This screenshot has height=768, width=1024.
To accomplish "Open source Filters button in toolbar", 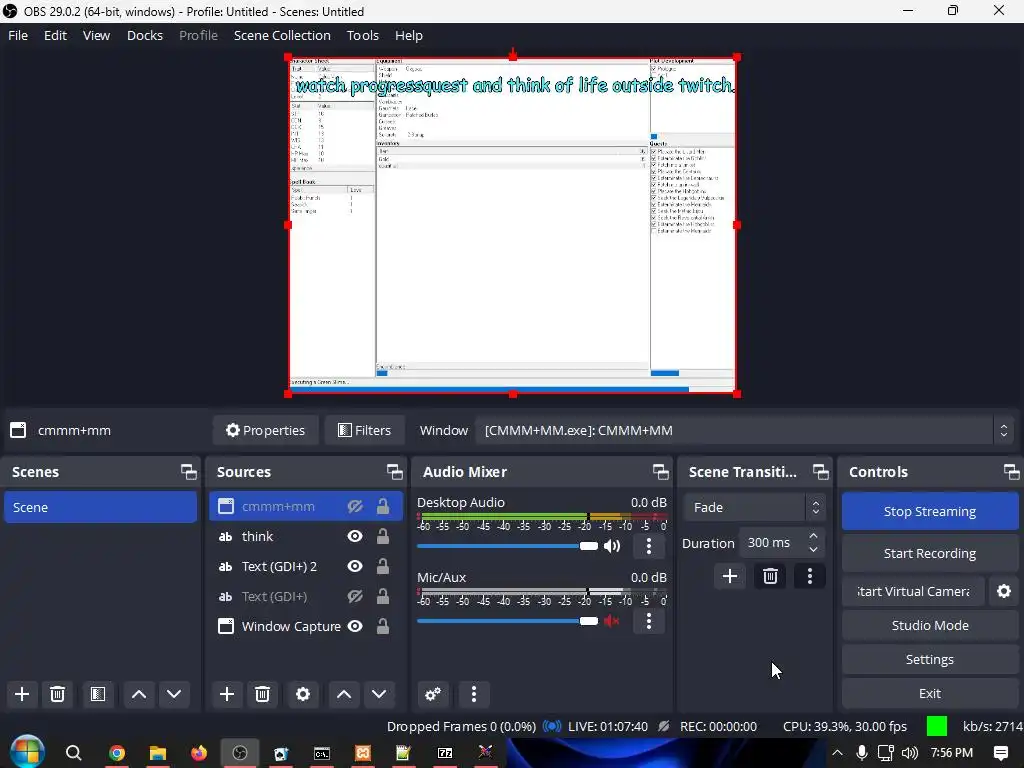I will 364,430.
